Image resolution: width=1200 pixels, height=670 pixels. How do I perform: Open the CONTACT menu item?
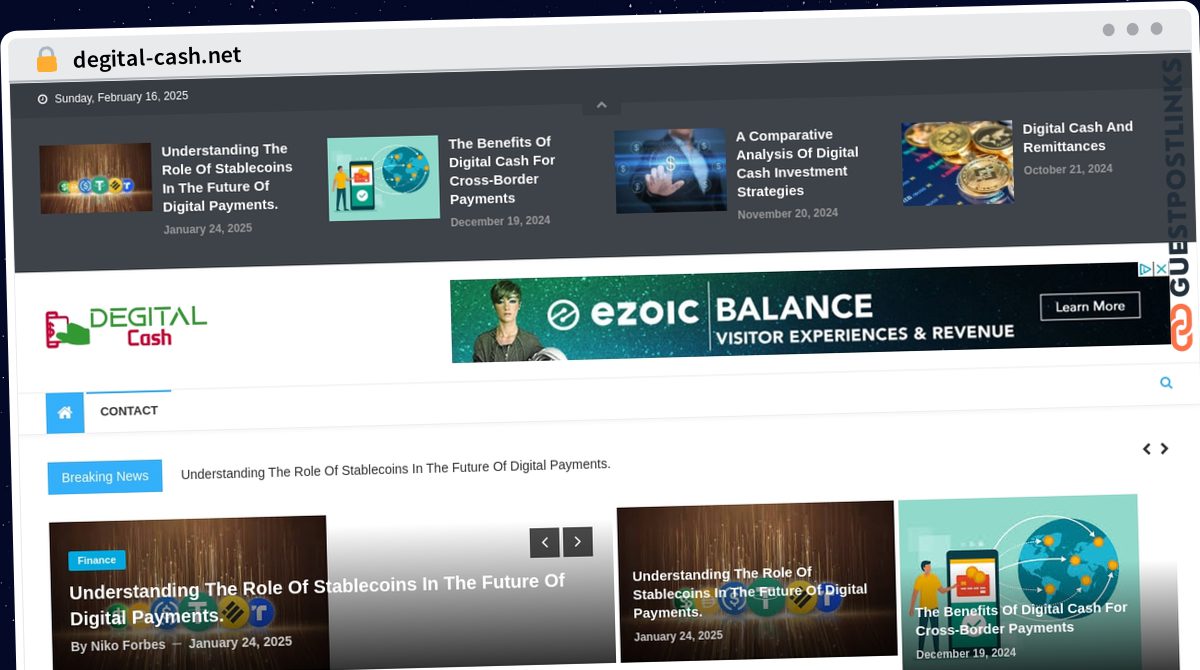coord(129,411)
